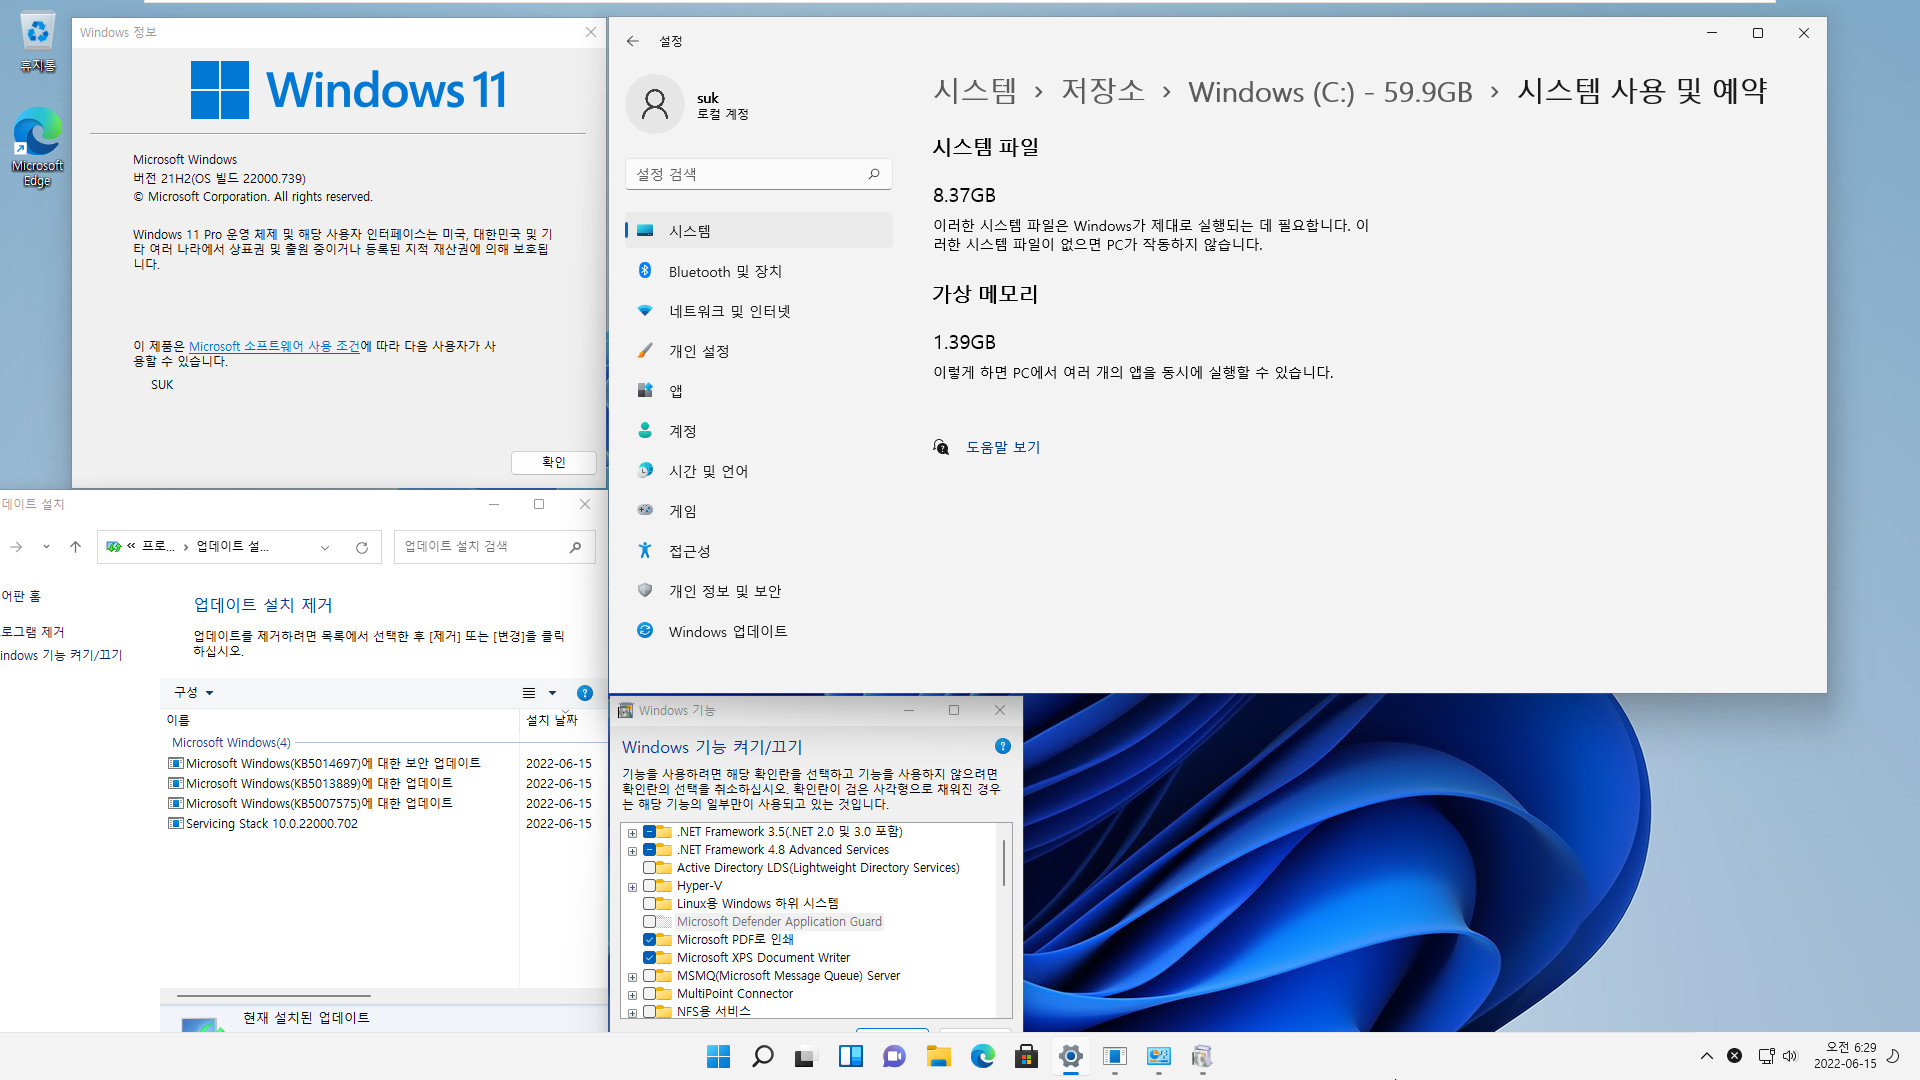Check MultiPoint Connector checkbox
The image size is (1920, 1080).
[x=649, y=994]
